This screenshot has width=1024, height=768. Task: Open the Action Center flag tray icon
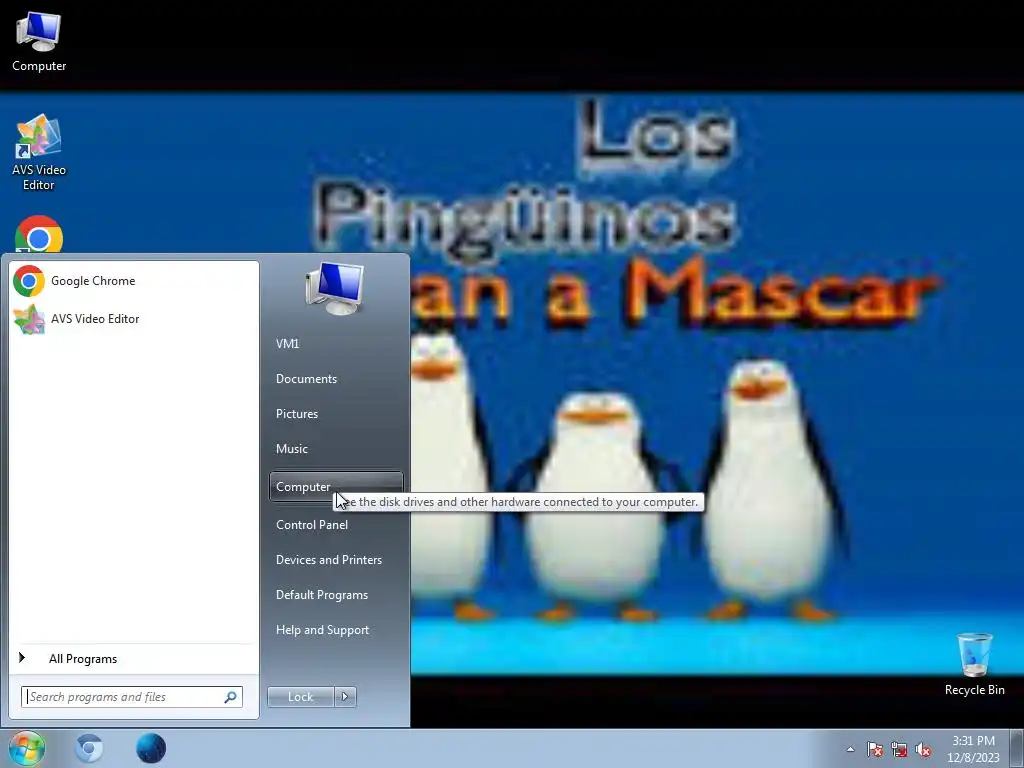(875, 749)
